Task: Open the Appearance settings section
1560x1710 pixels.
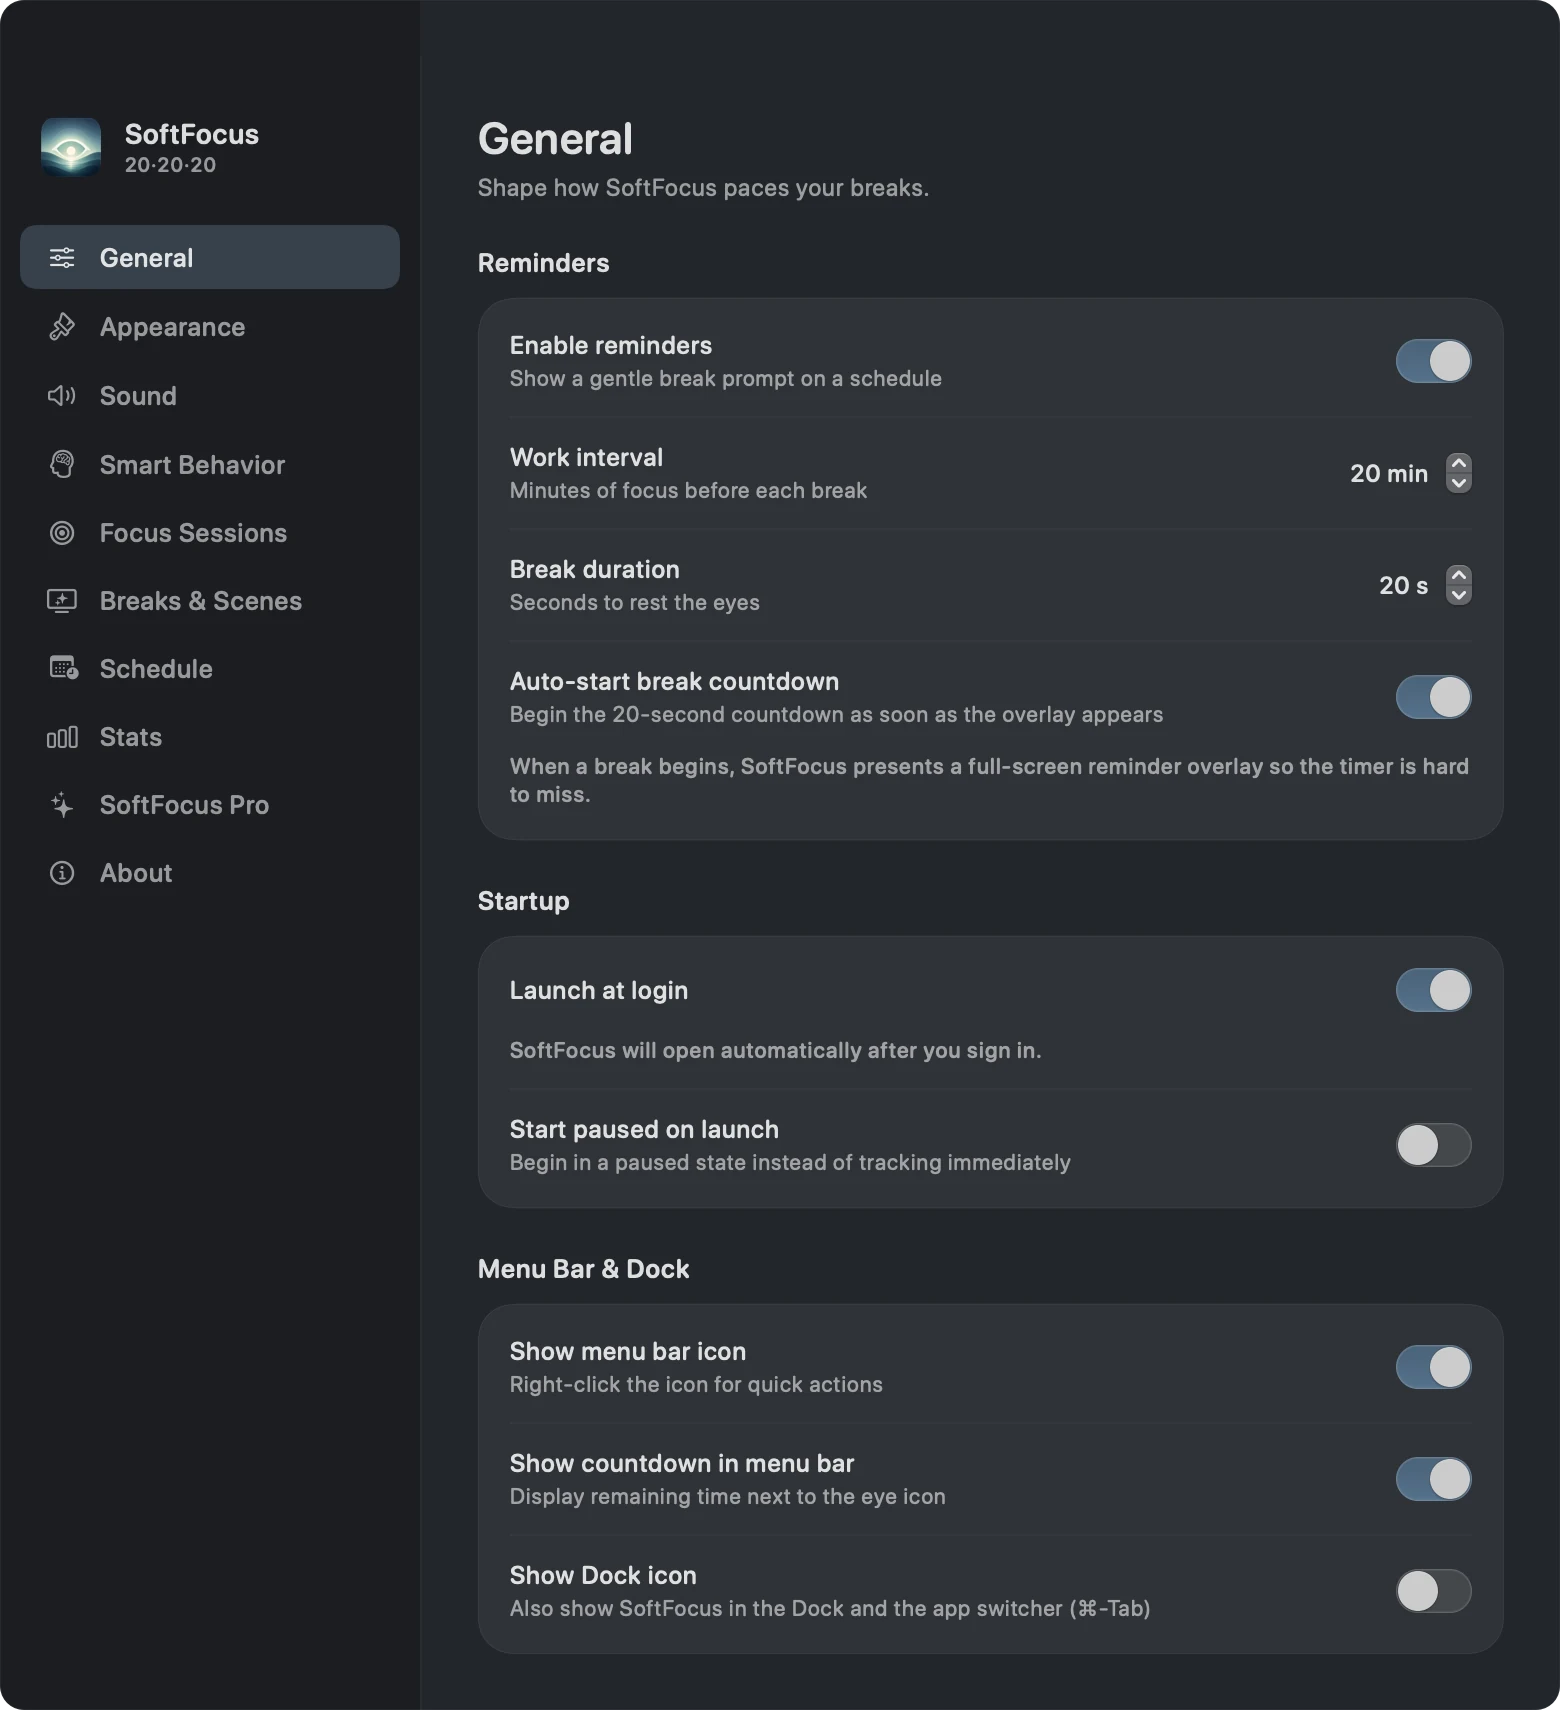Action: pos(210,327)
